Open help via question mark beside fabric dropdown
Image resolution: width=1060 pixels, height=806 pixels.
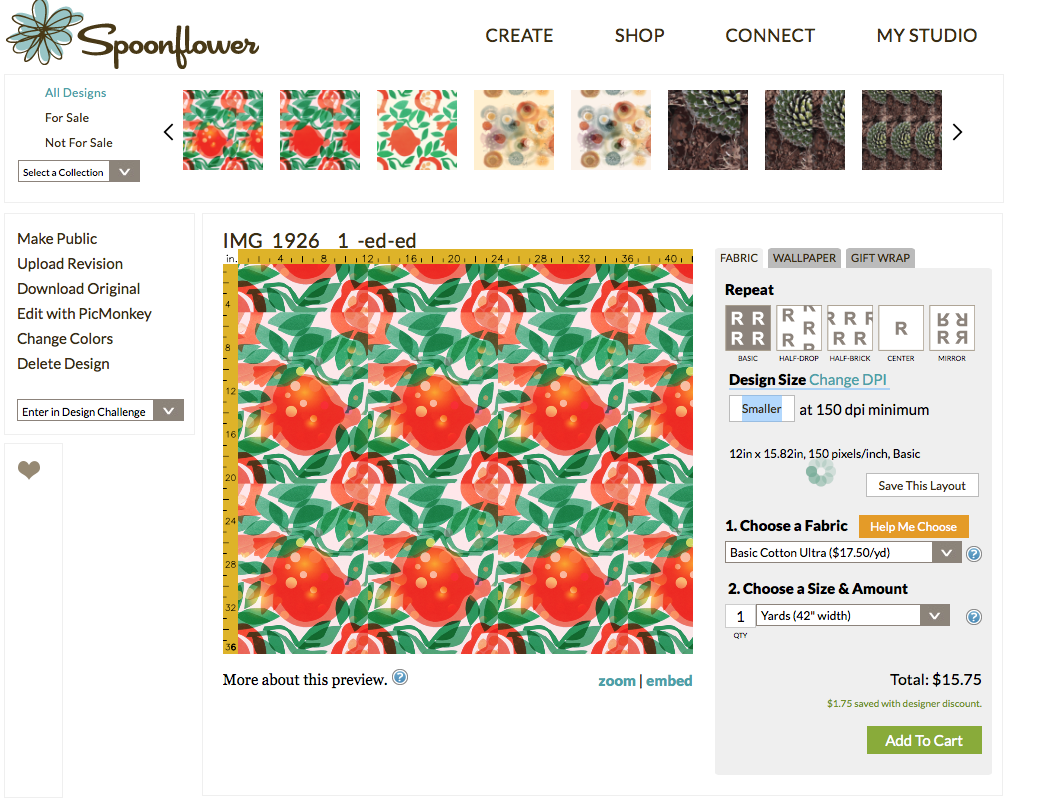[973, 553]
